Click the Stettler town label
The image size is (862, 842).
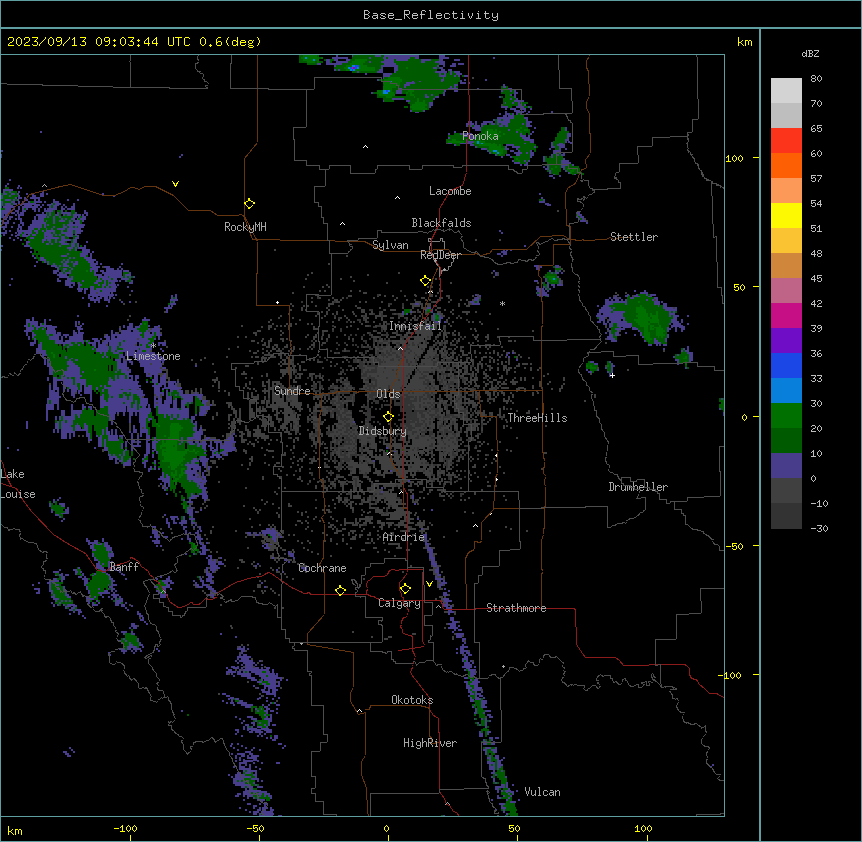pos(633,237)
